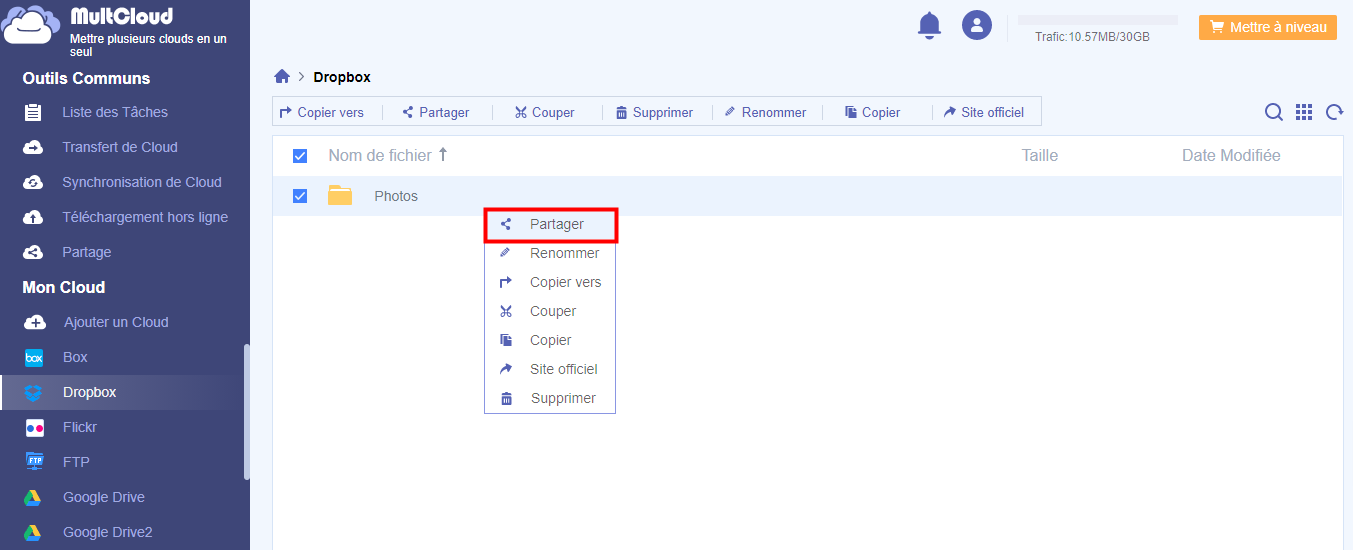Choose Copier in the context menu

pyautogui.click(x=550, y=340)
